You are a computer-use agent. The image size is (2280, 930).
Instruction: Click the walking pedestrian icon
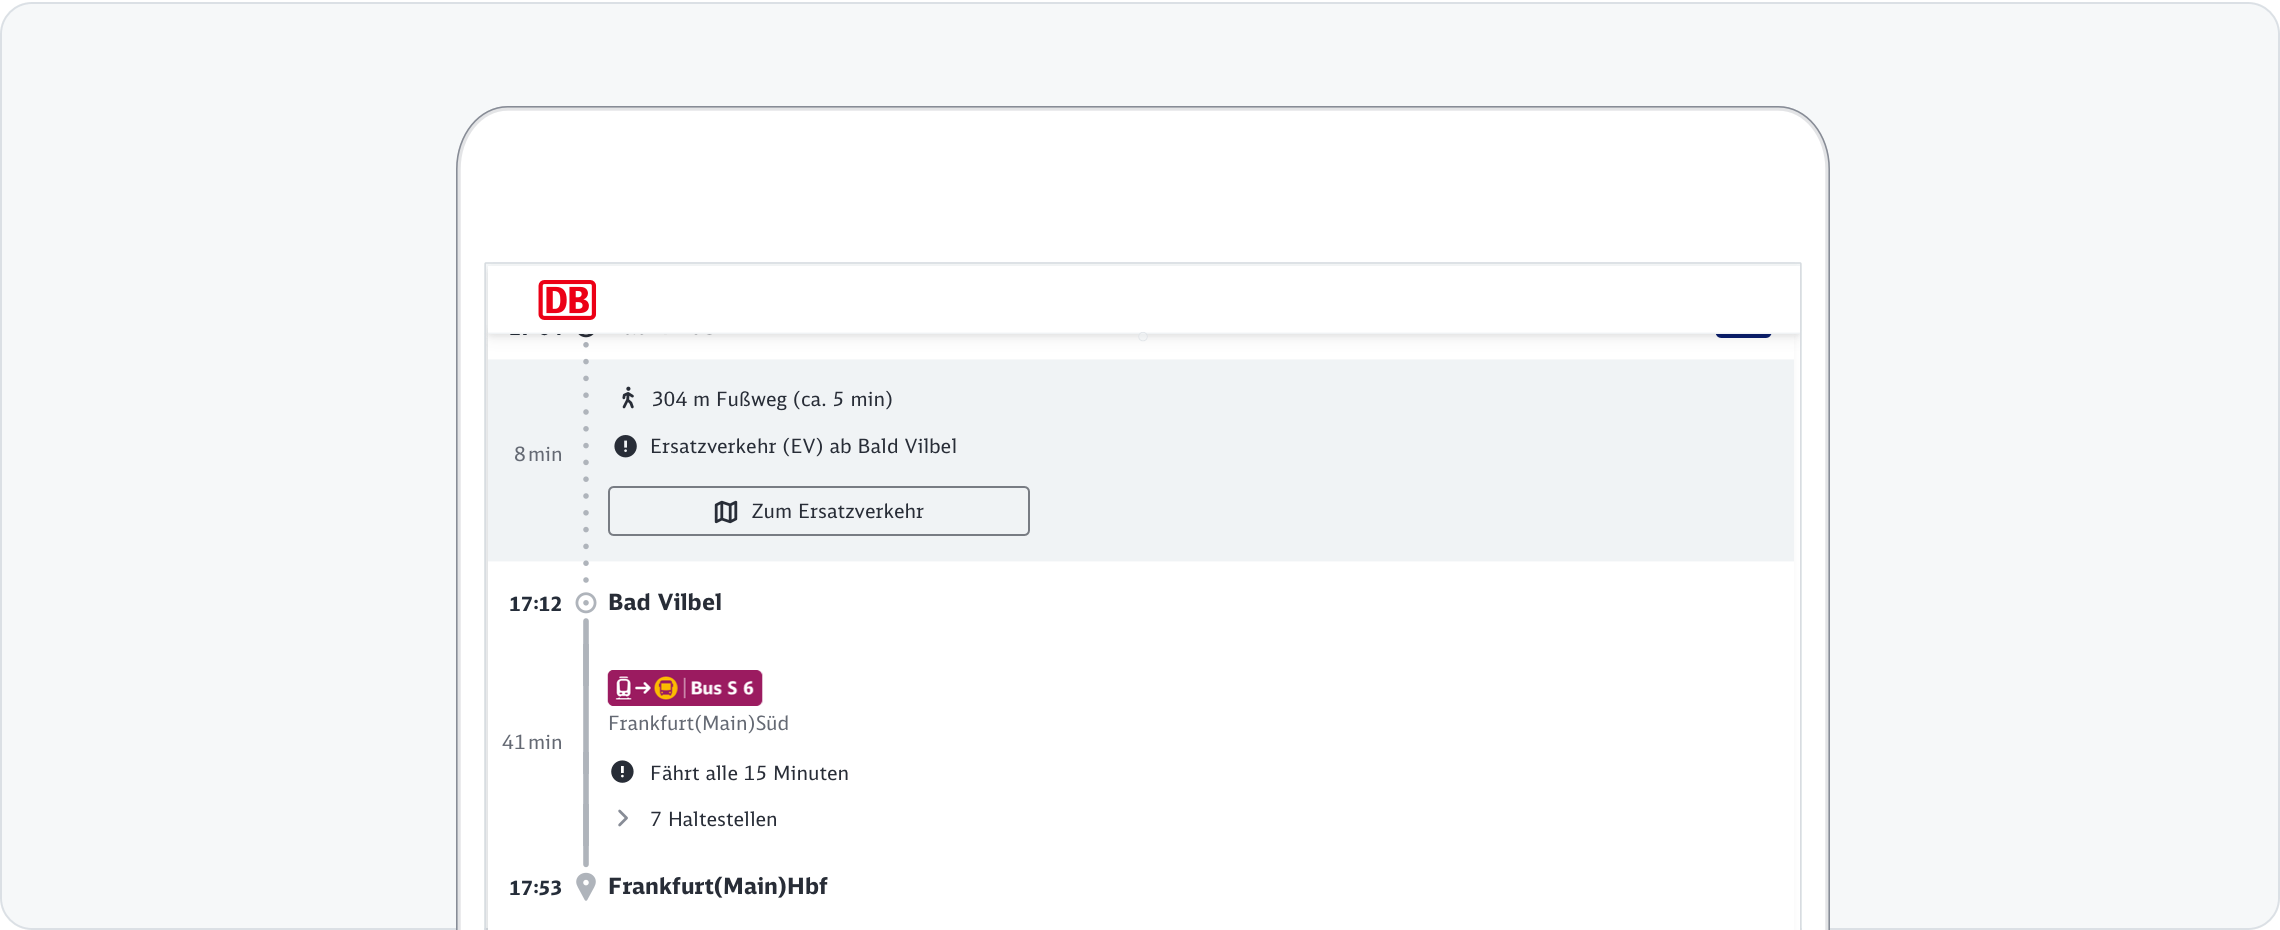(628, 399)
